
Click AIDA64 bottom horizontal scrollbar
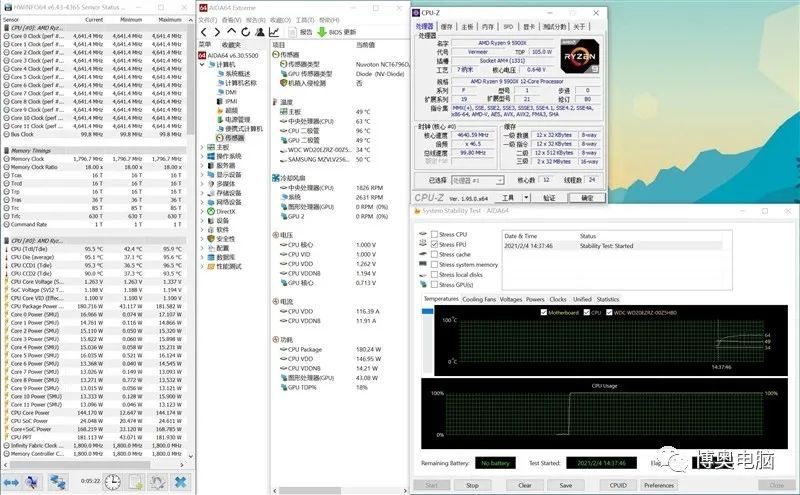point(310,491)
